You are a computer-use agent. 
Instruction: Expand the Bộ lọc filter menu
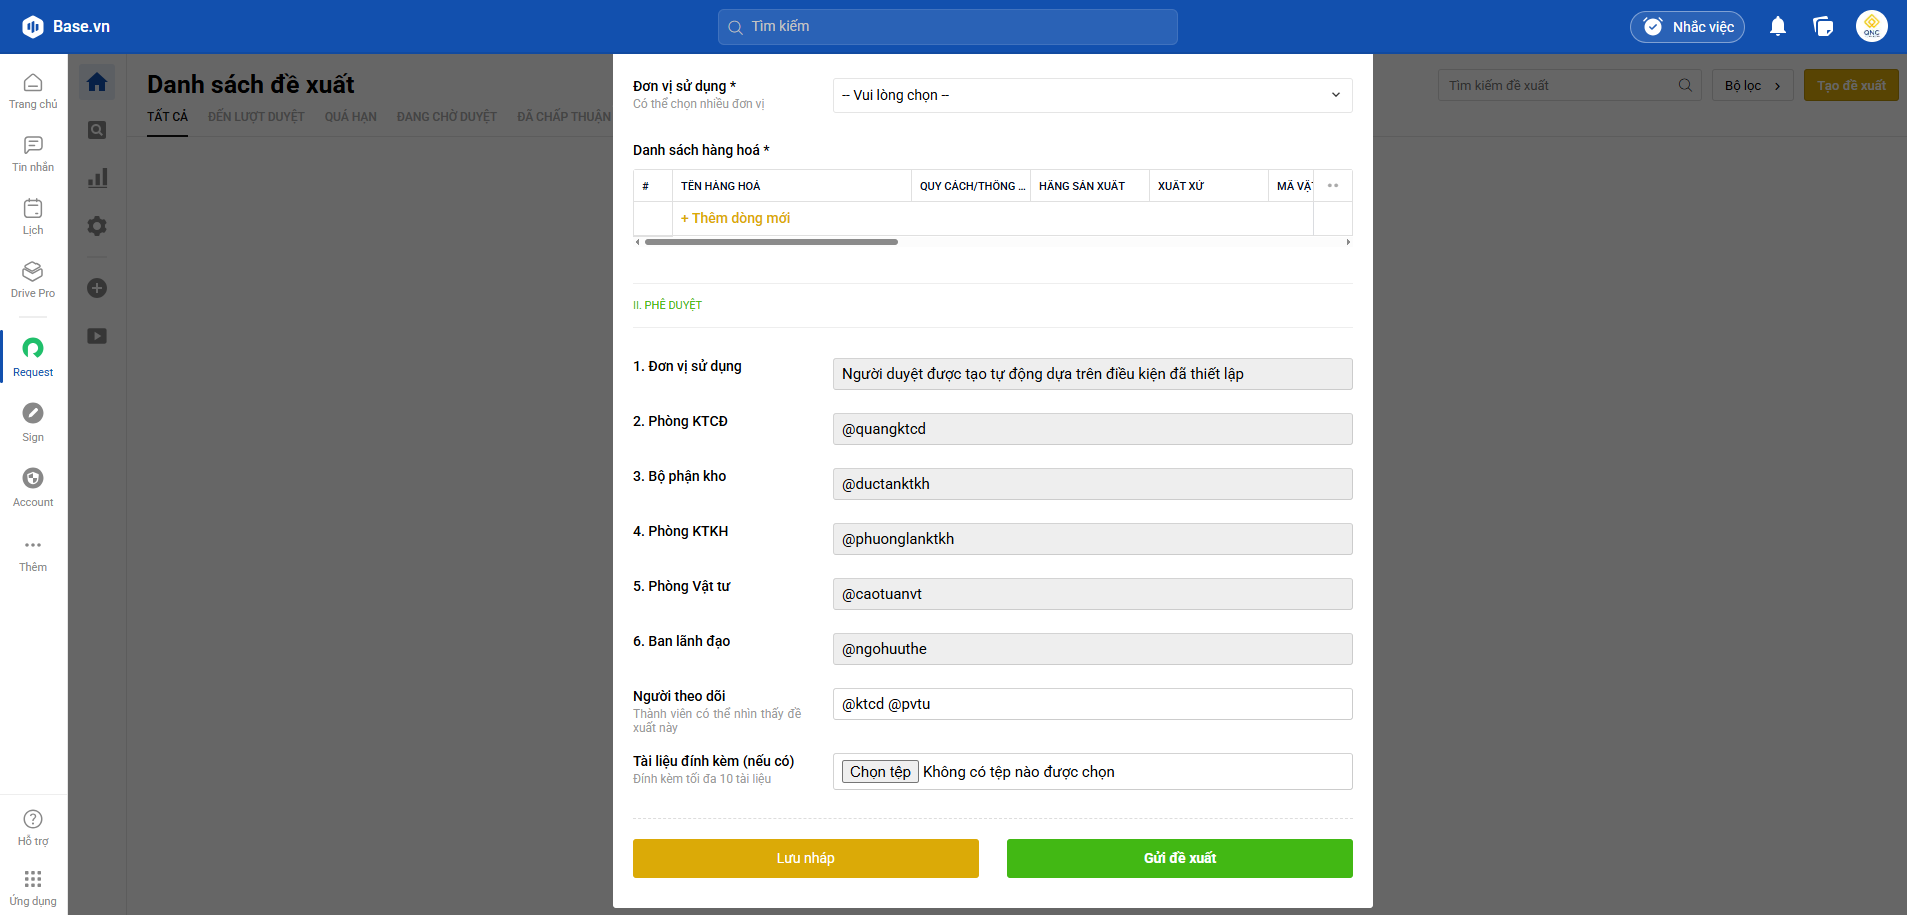[1752, 86]
